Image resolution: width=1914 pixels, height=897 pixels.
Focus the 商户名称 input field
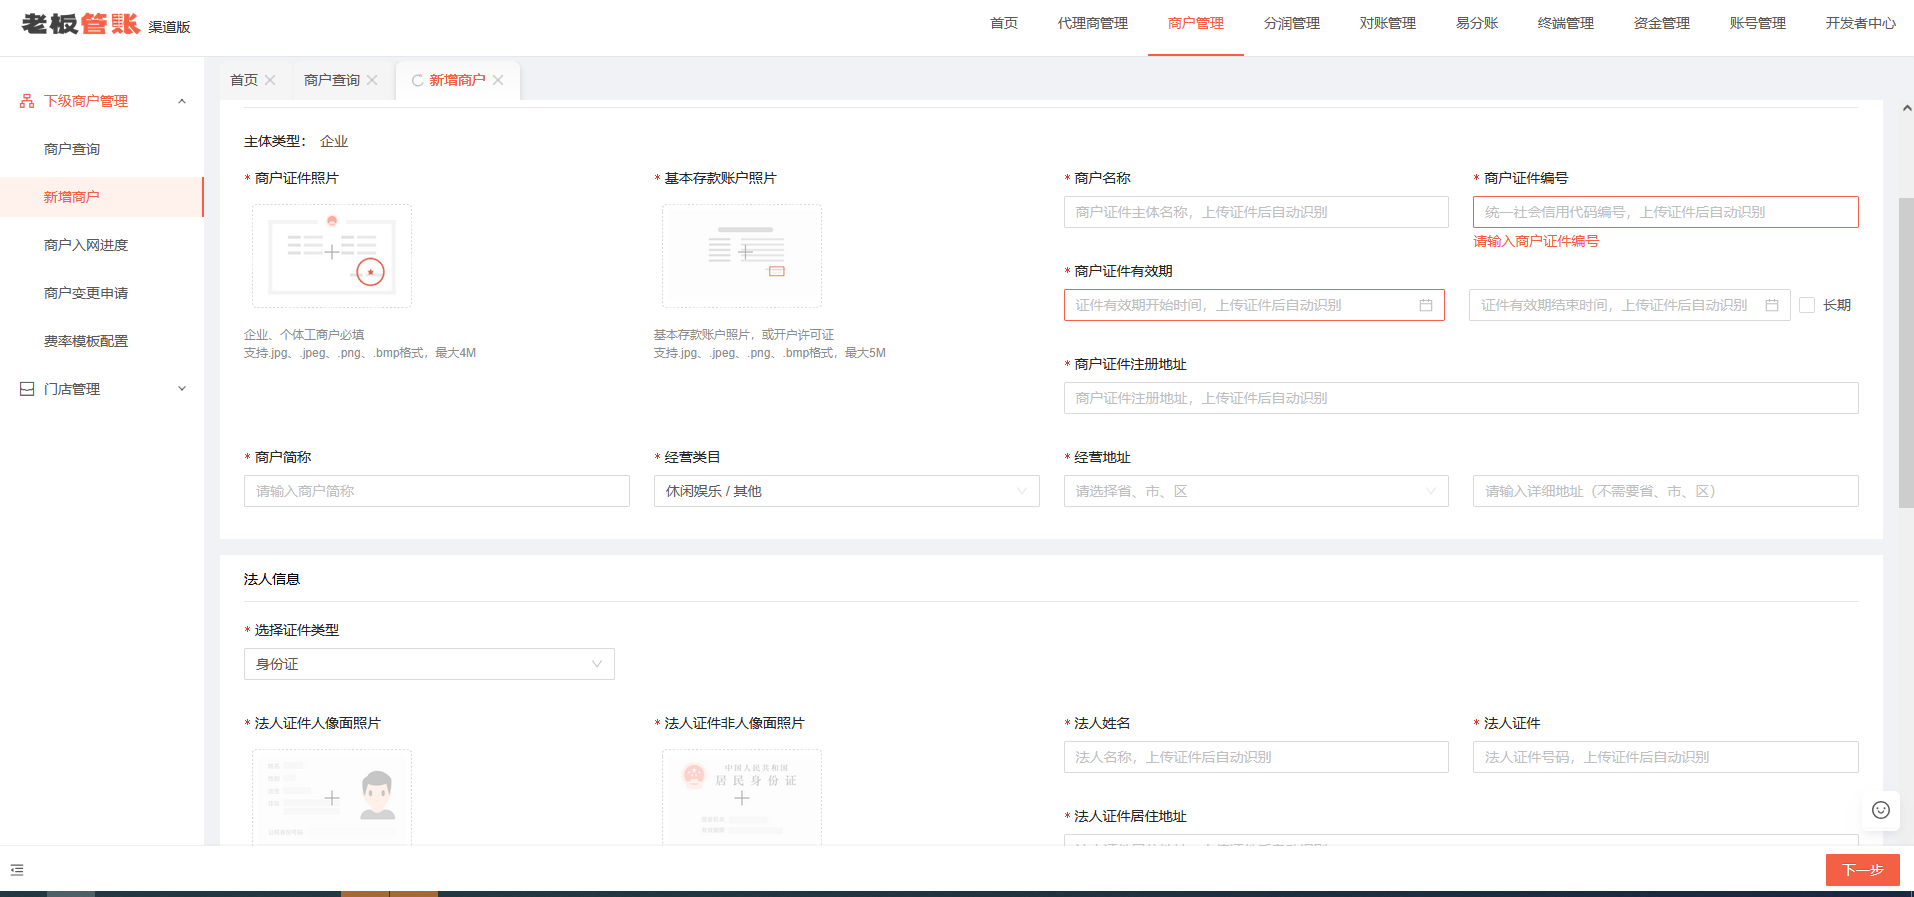click(x=1256, y=212)
